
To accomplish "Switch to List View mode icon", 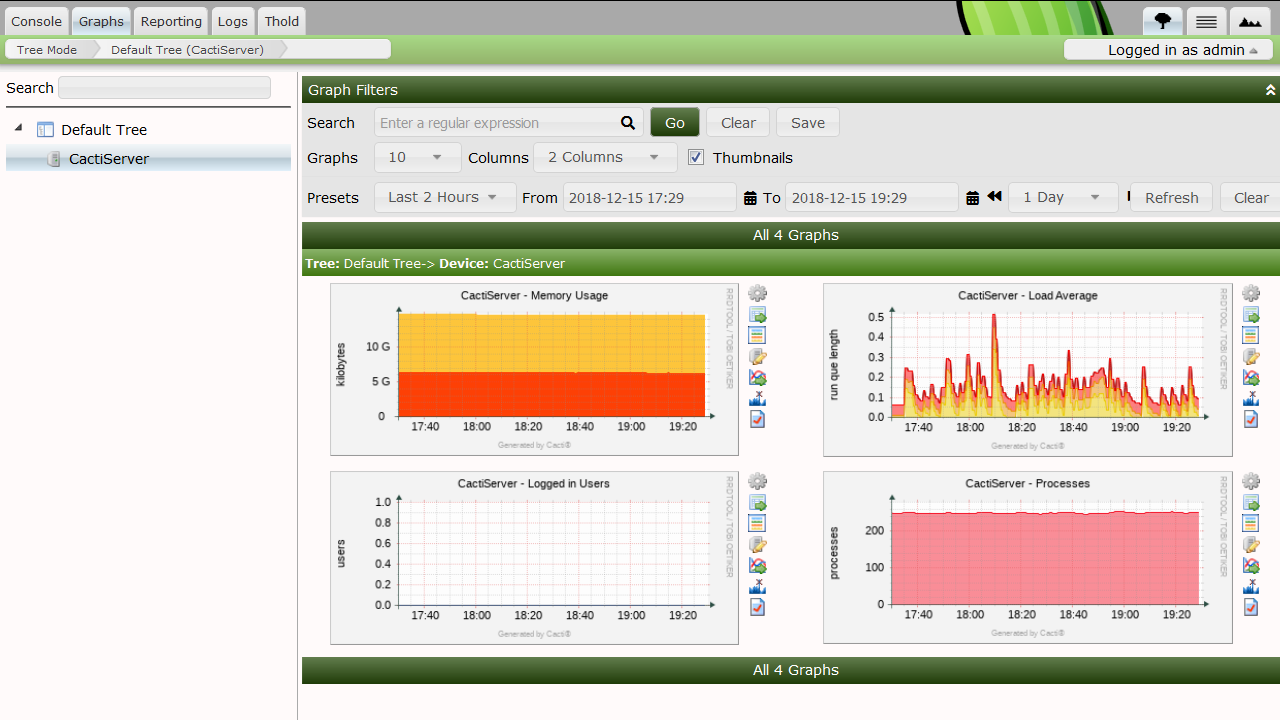I will pyautogui.click(x=1207, y=21).
